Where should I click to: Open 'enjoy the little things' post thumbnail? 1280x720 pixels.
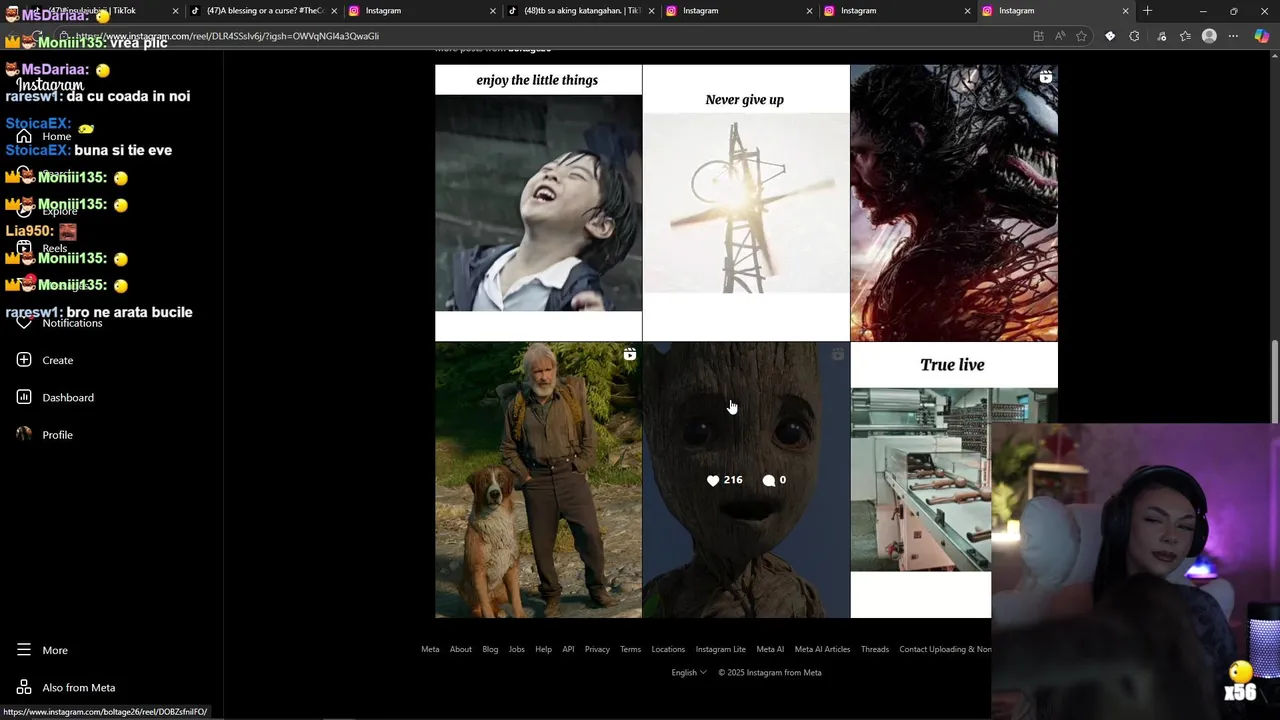point(538,203)
